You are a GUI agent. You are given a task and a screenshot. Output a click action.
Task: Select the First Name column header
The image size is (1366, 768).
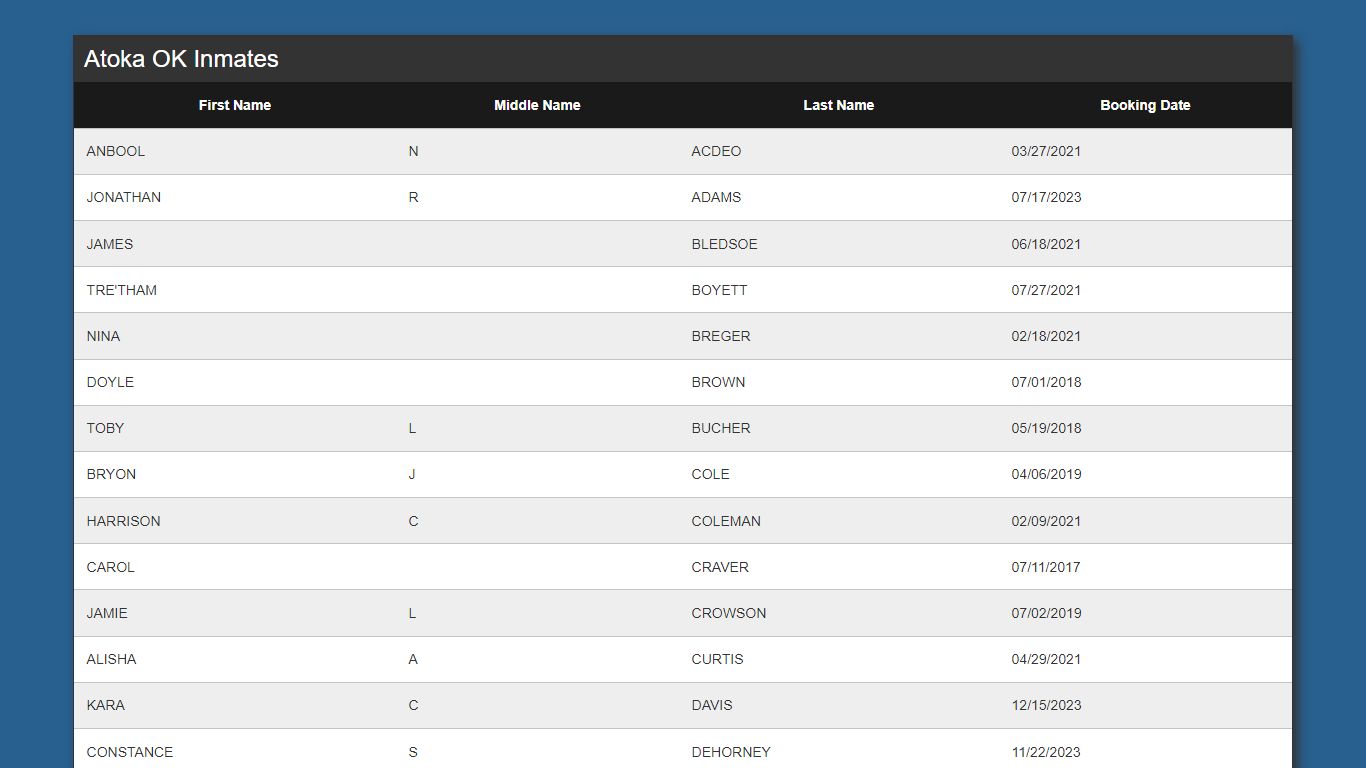pyautogui.click(x=235, y=105)
